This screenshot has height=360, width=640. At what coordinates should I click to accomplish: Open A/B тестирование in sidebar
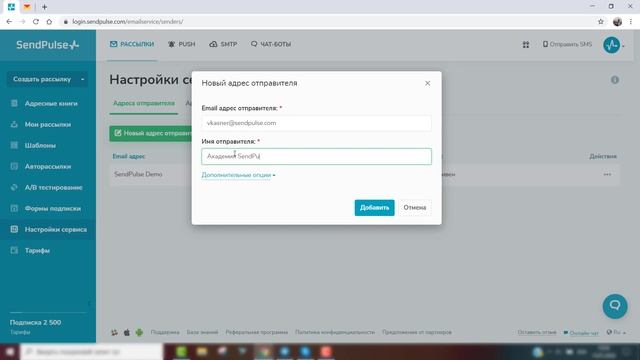[x=53, y=187]
